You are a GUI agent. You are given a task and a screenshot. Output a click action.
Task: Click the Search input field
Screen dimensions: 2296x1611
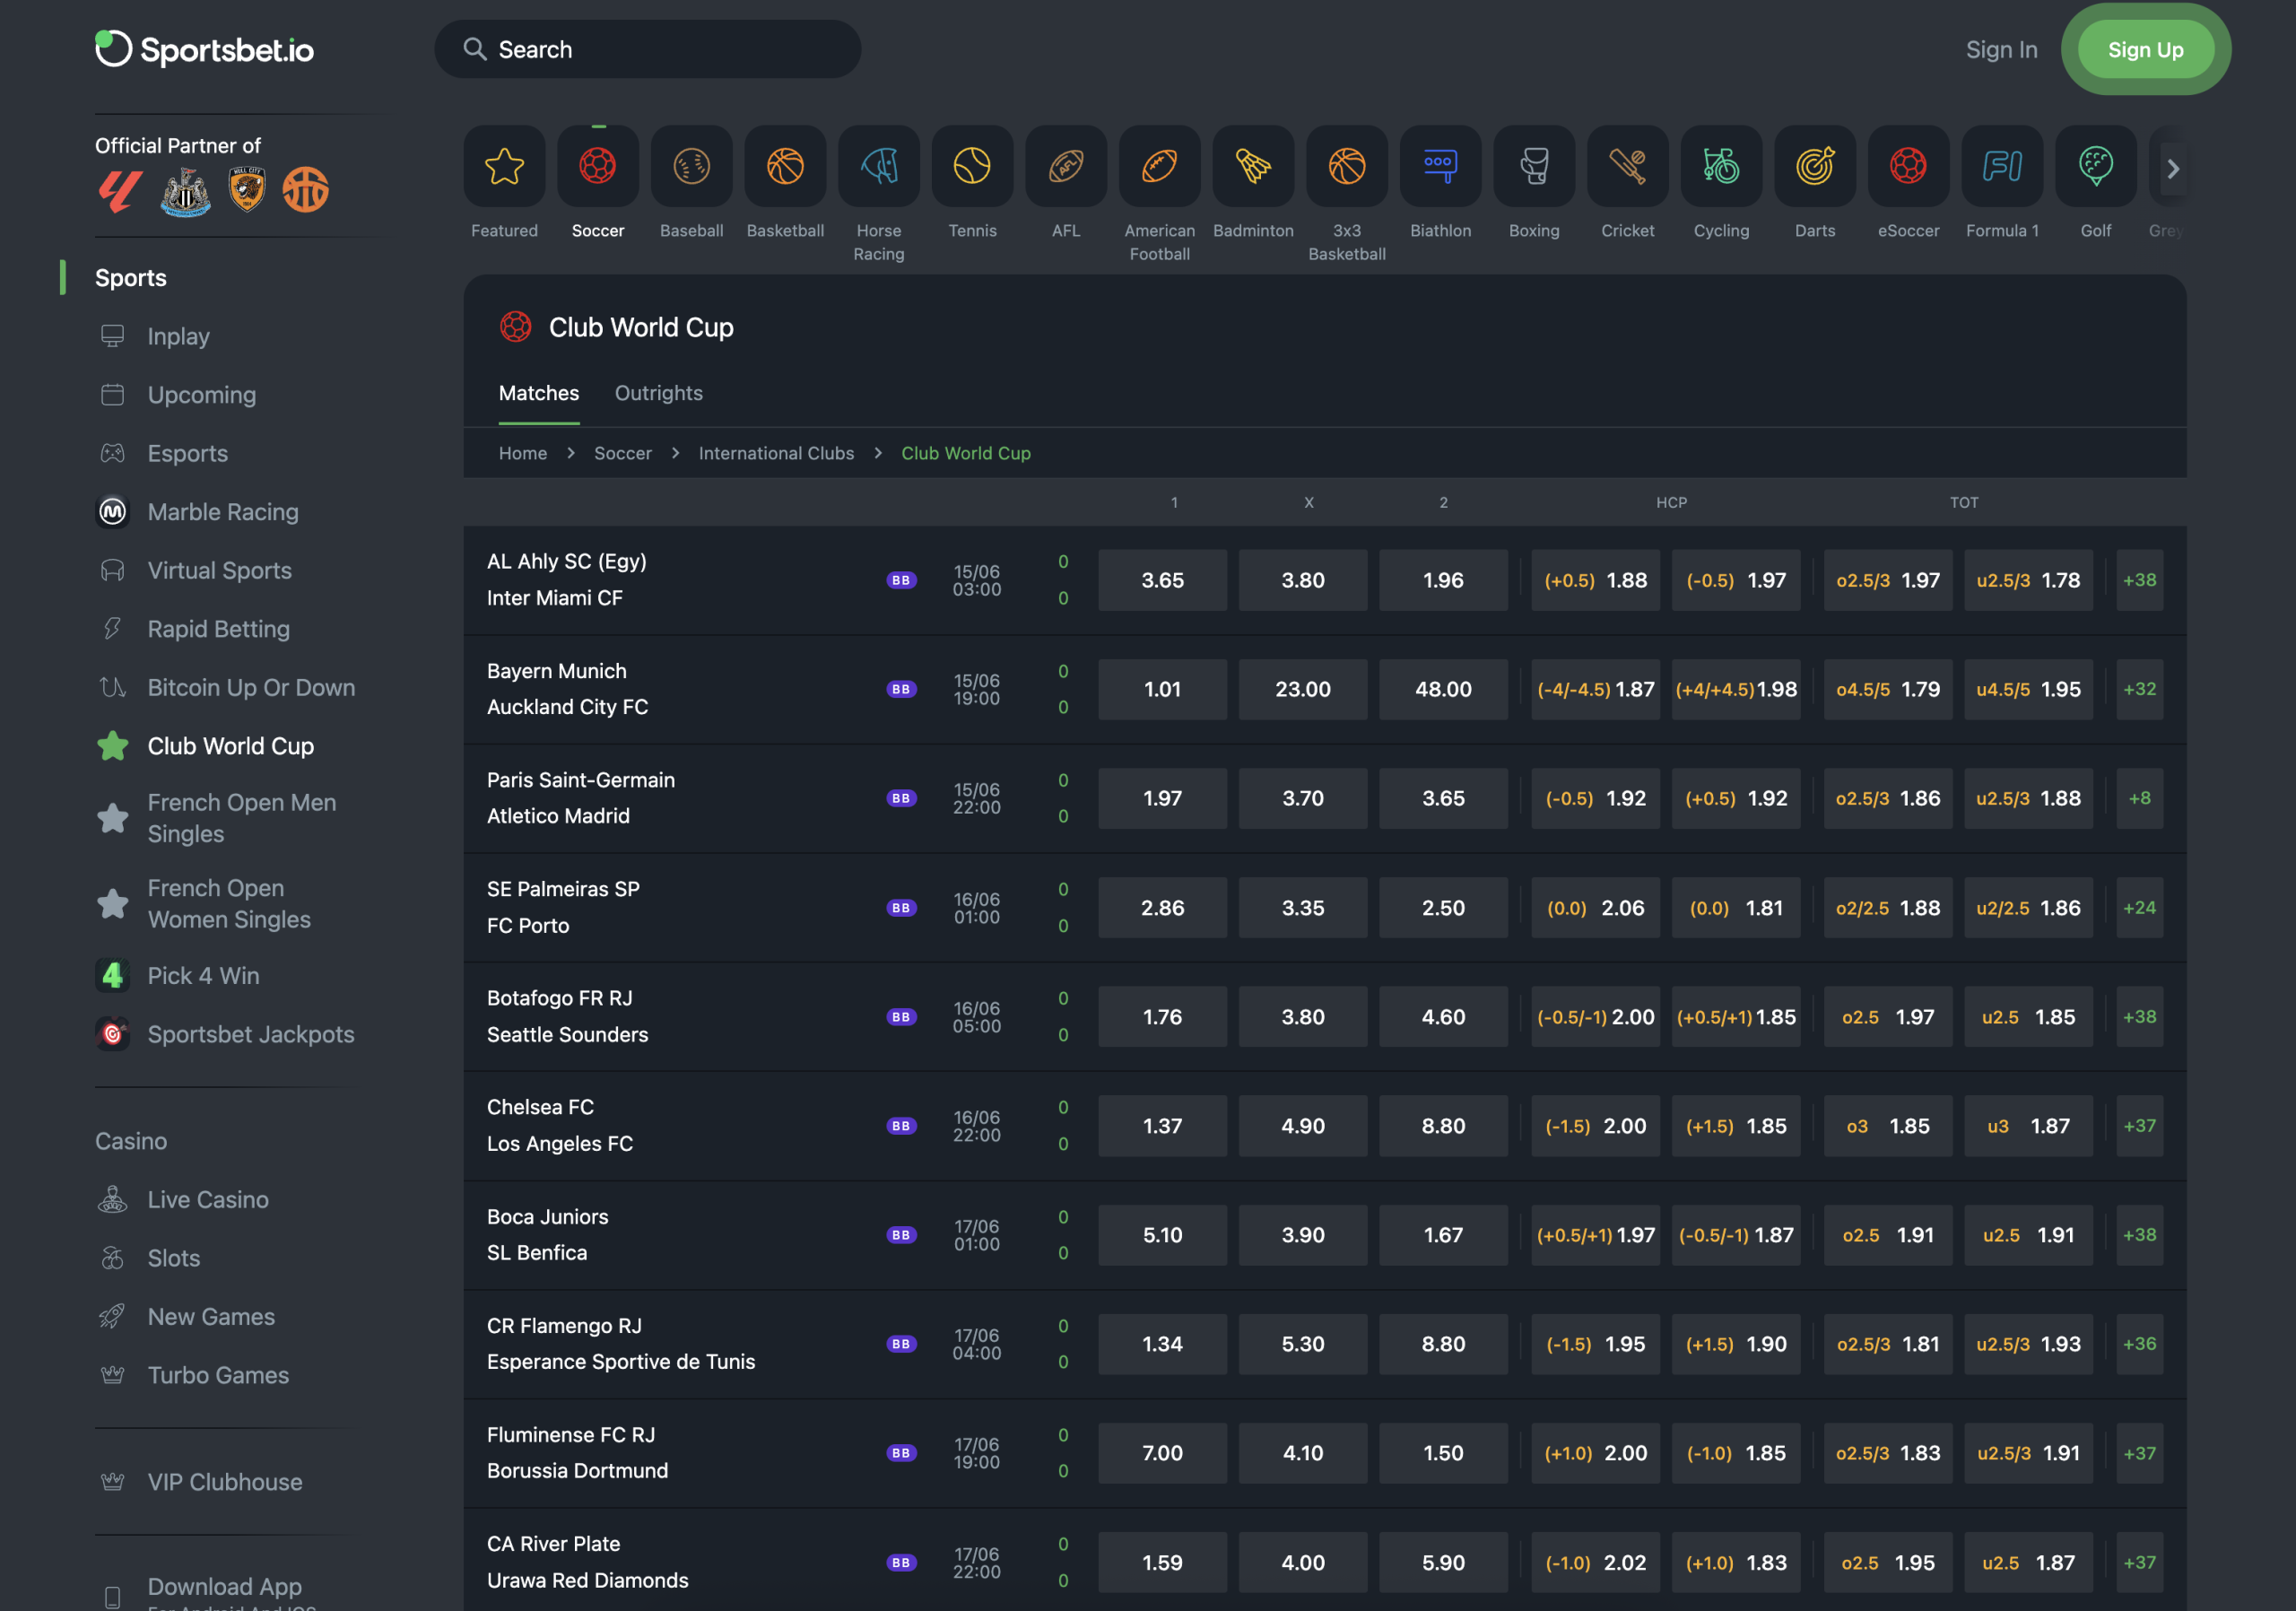[647, 49]
